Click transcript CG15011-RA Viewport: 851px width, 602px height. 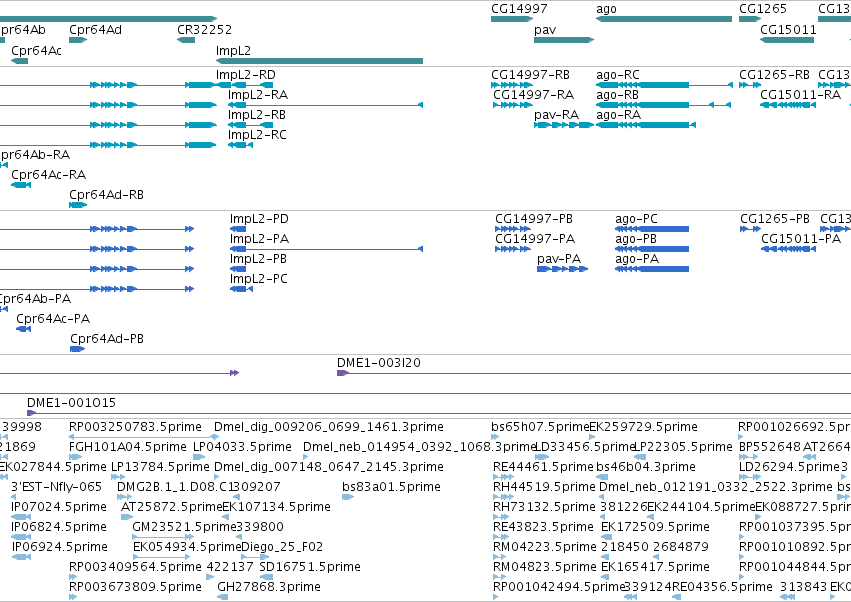(x=800, y=95)
